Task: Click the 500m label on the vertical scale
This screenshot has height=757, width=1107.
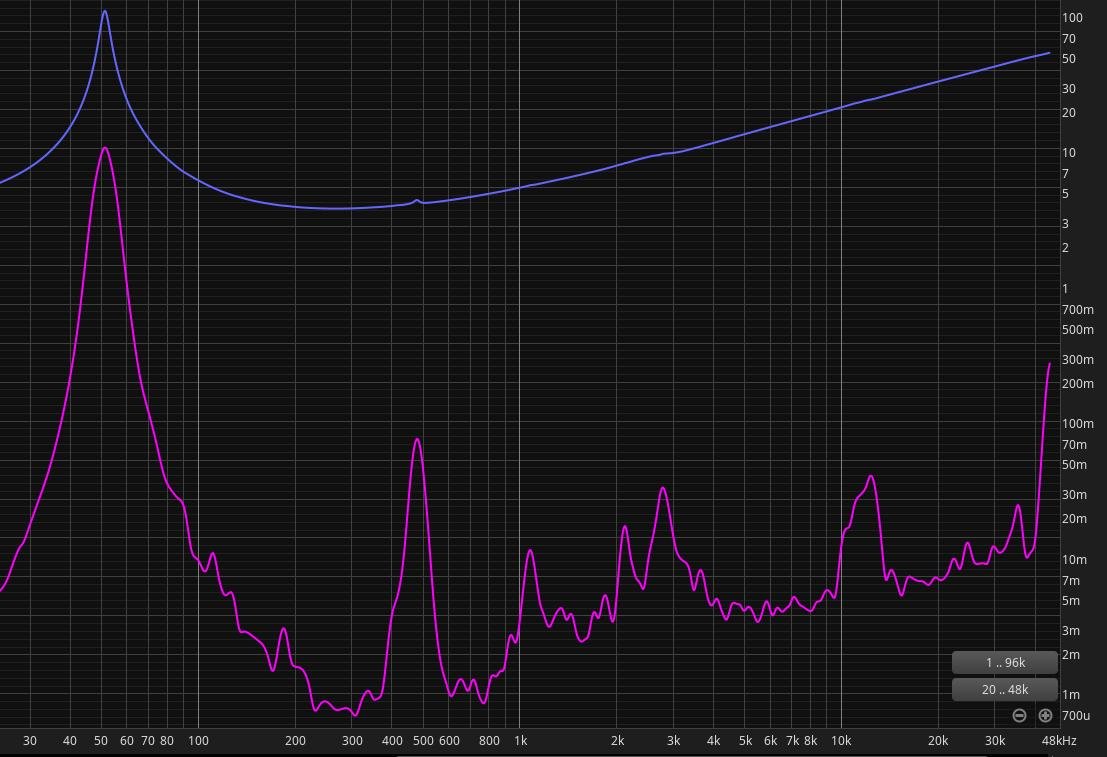Action: (x=1077, y=330)
